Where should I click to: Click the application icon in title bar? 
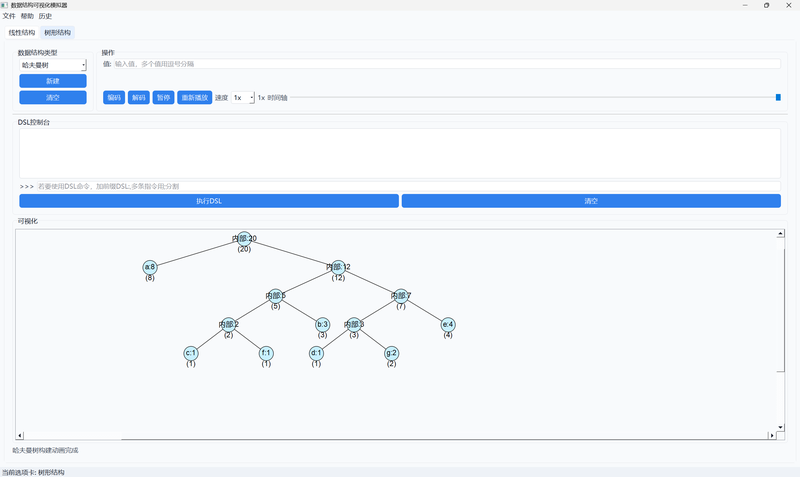5,5
